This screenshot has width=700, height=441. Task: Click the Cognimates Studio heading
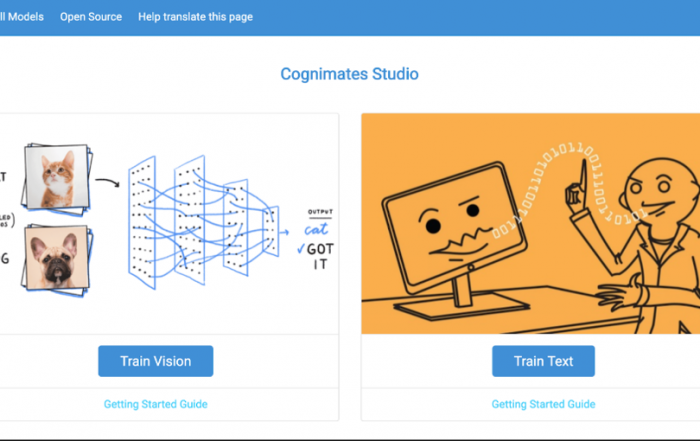(x=349, y=74)
